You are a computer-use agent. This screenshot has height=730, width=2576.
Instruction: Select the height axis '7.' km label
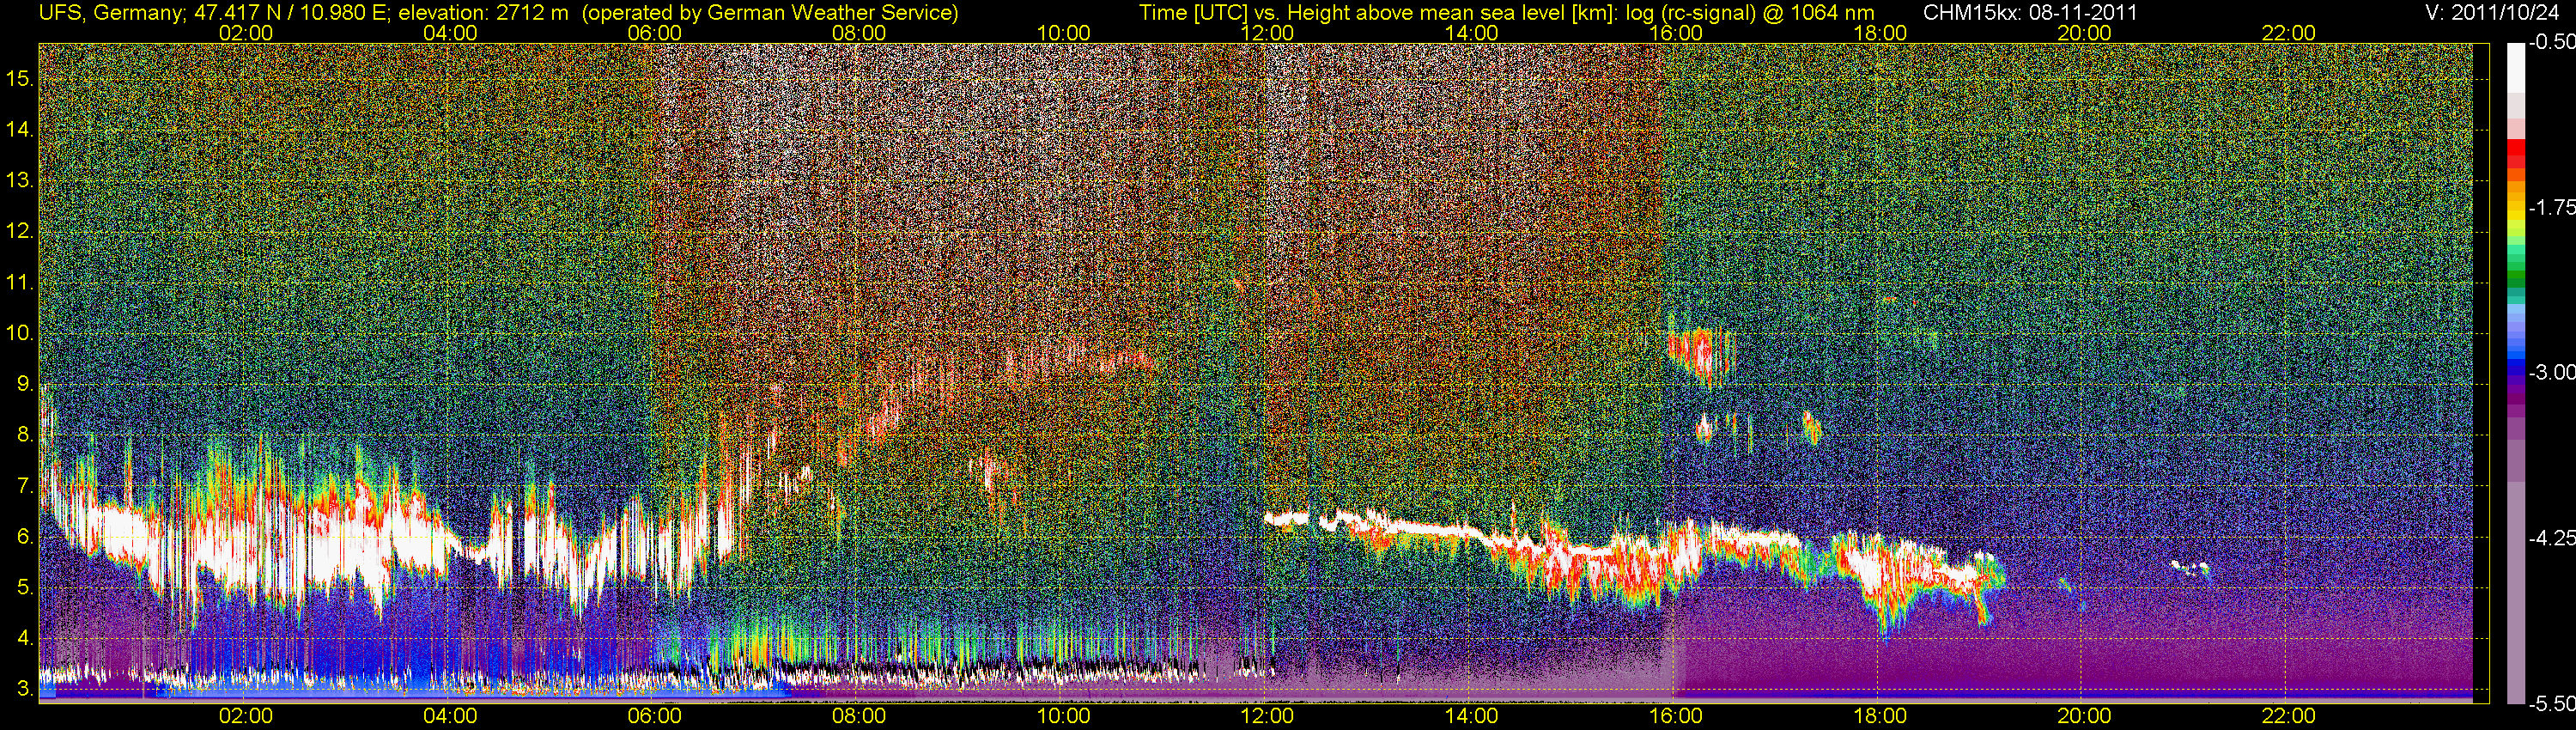24,486
